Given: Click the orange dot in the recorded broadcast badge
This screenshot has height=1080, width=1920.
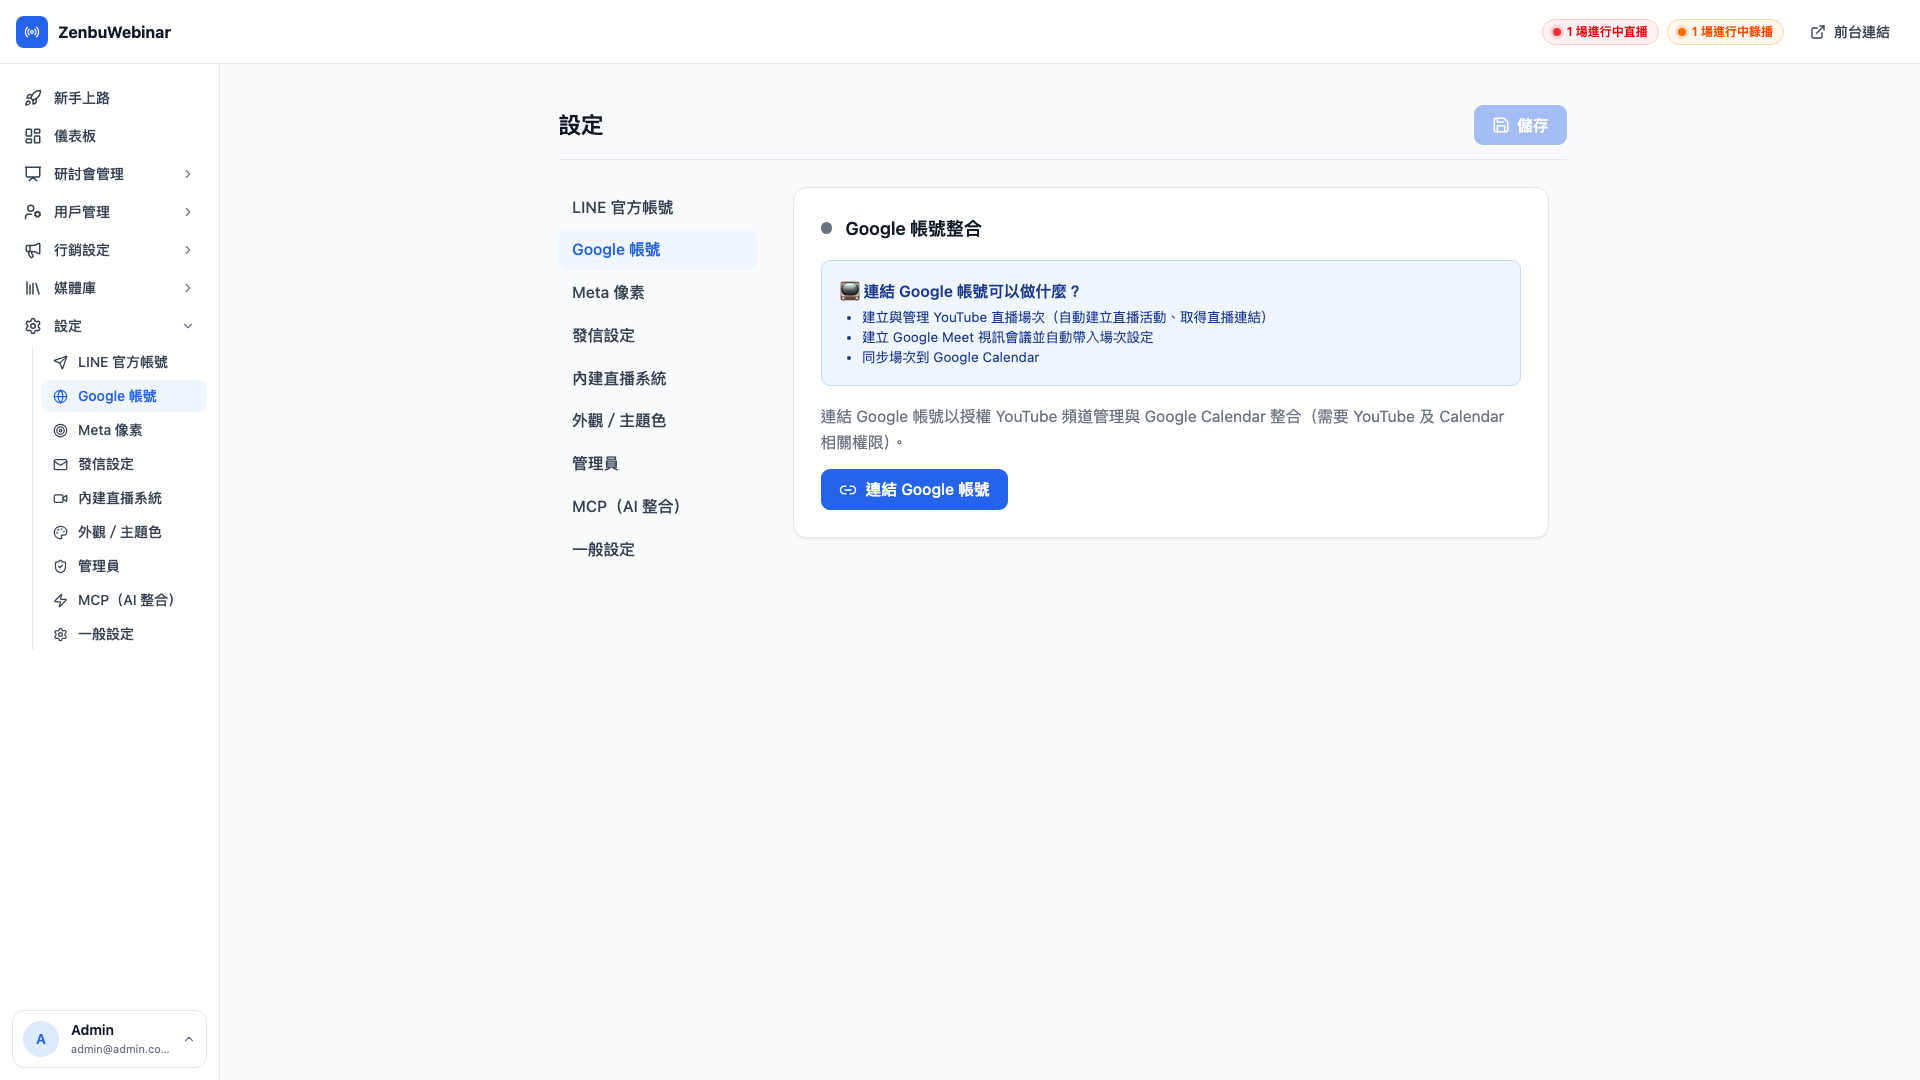Looking at the screenshot, I should 1682,32.
